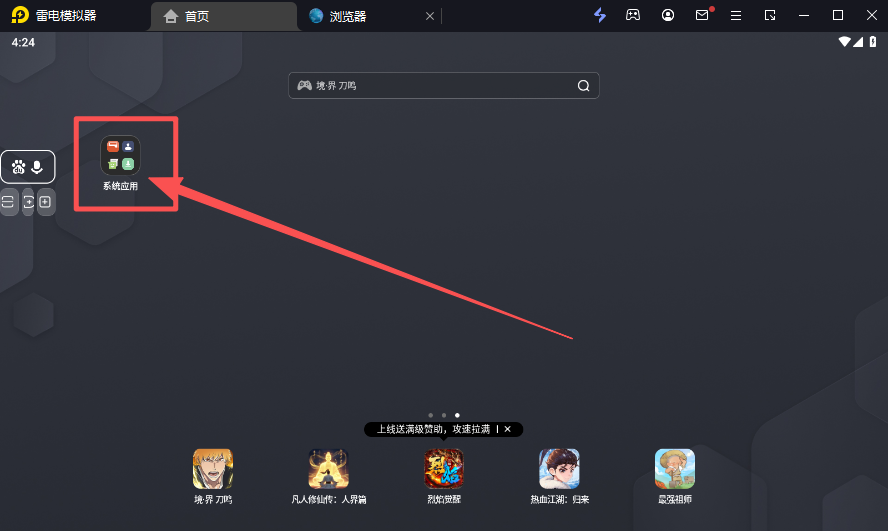Click the 4:24 clock text
The width and height of the screenshot is (888, 531).
click(23, 42)
